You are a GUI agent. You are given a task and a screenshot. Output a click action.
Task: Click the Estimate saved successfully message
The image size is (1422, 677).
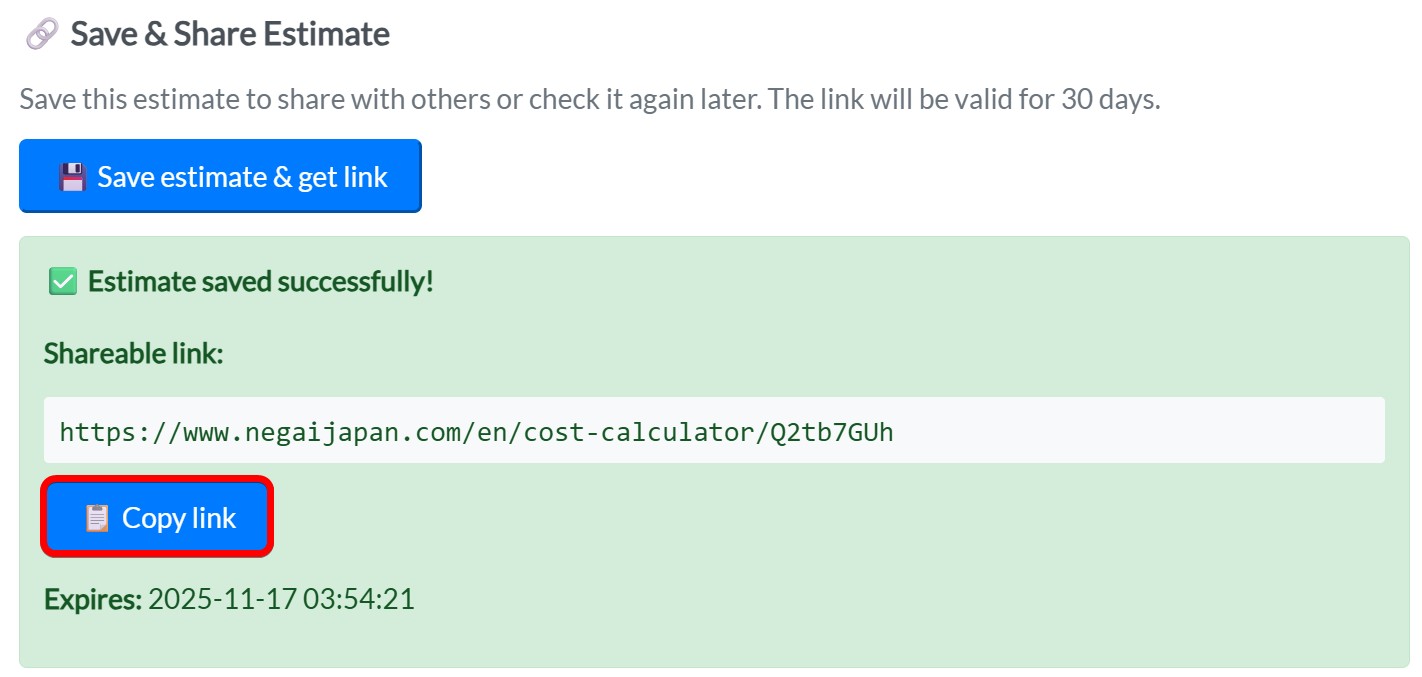[261, 282]
